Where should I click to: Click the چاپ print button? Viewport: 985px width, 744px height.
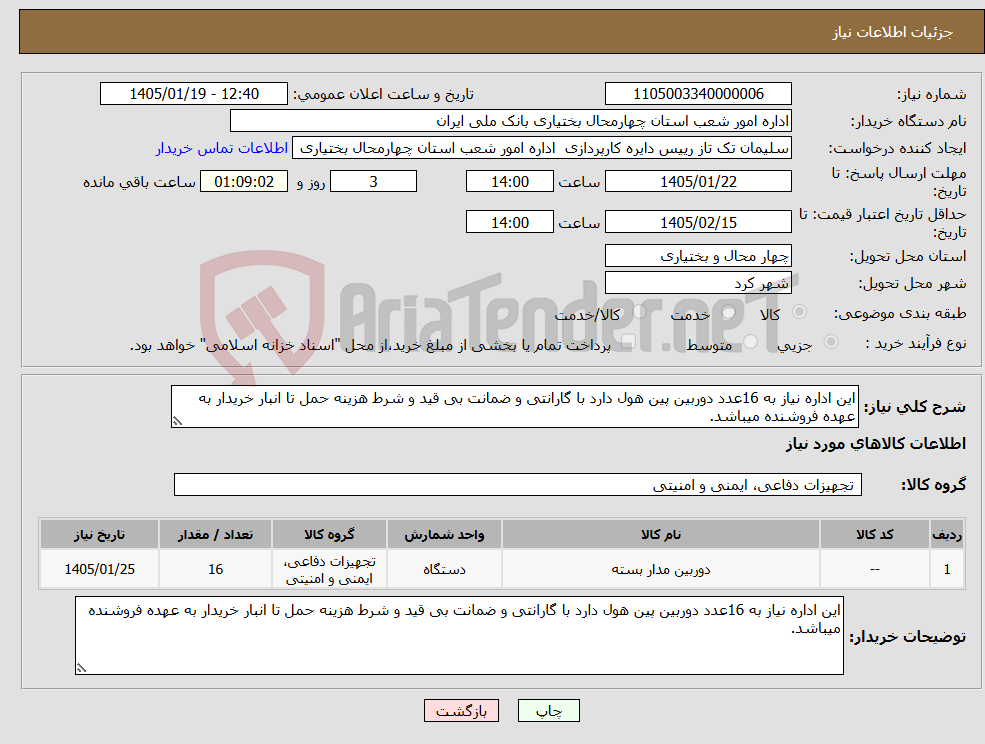point(548,711)
